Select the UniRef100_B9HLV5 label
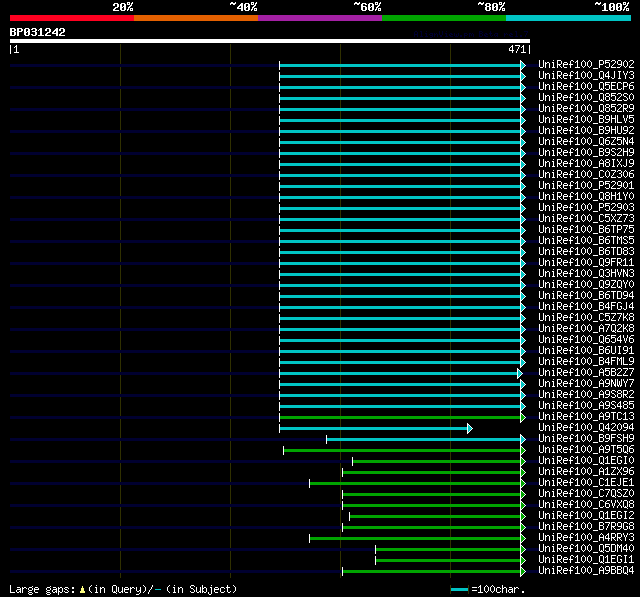This screenshot has height=597, width=640. tap(586, 120)
